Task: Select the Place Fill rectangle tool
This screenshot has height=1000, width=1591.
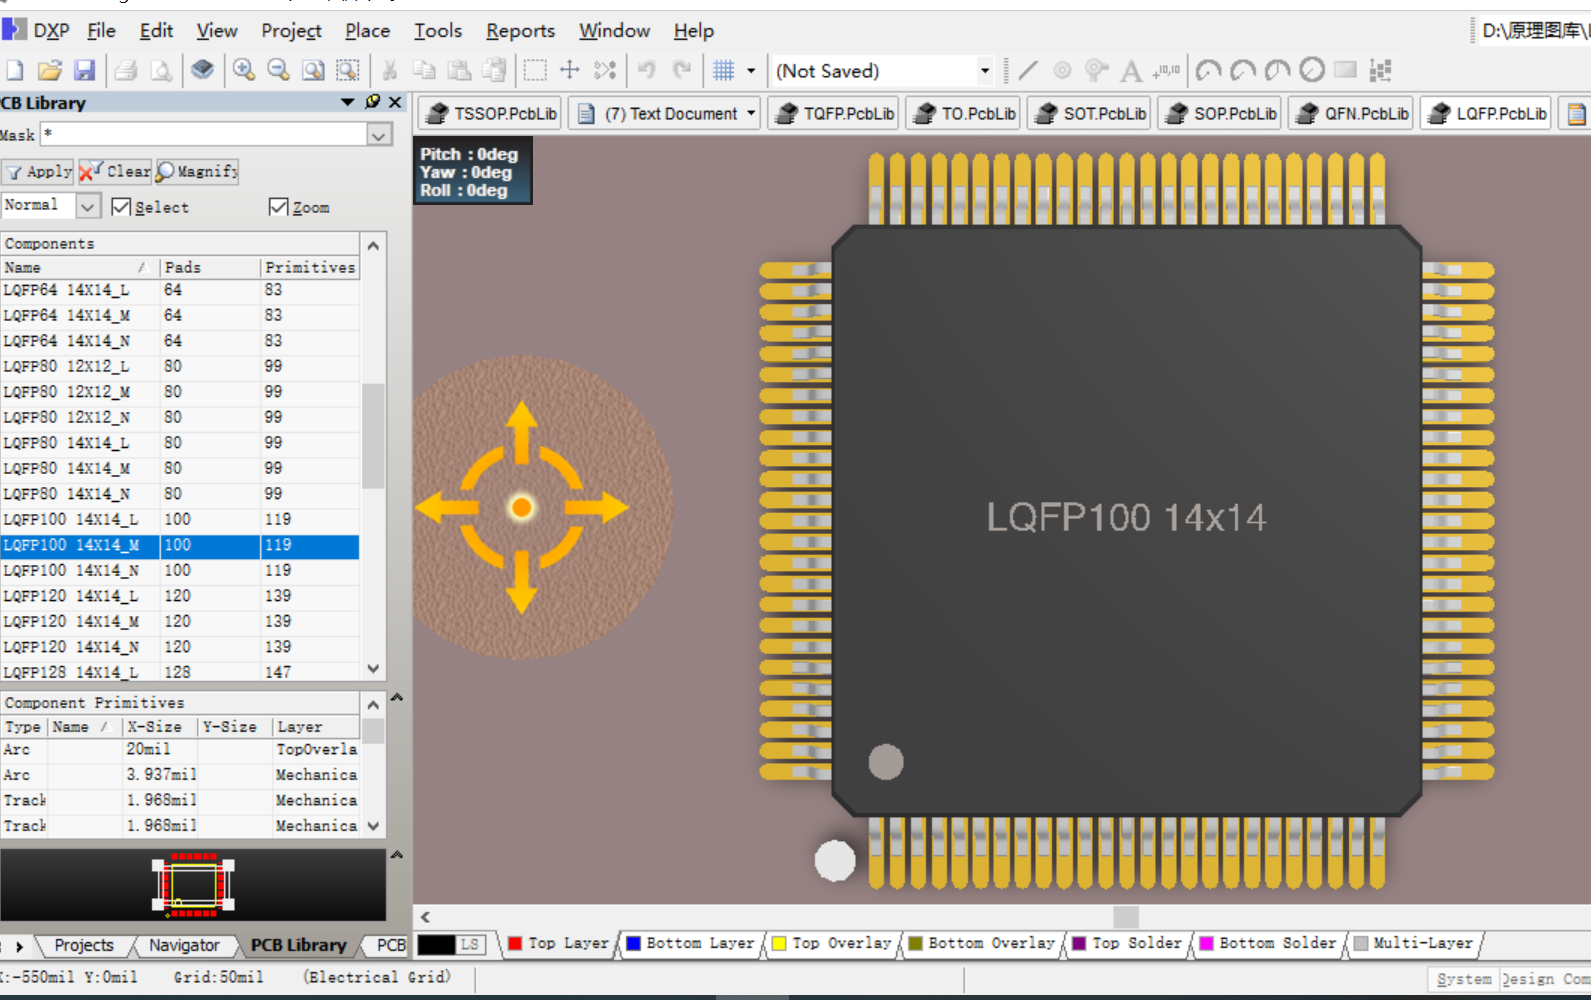Action: [x=1346, y=70]
